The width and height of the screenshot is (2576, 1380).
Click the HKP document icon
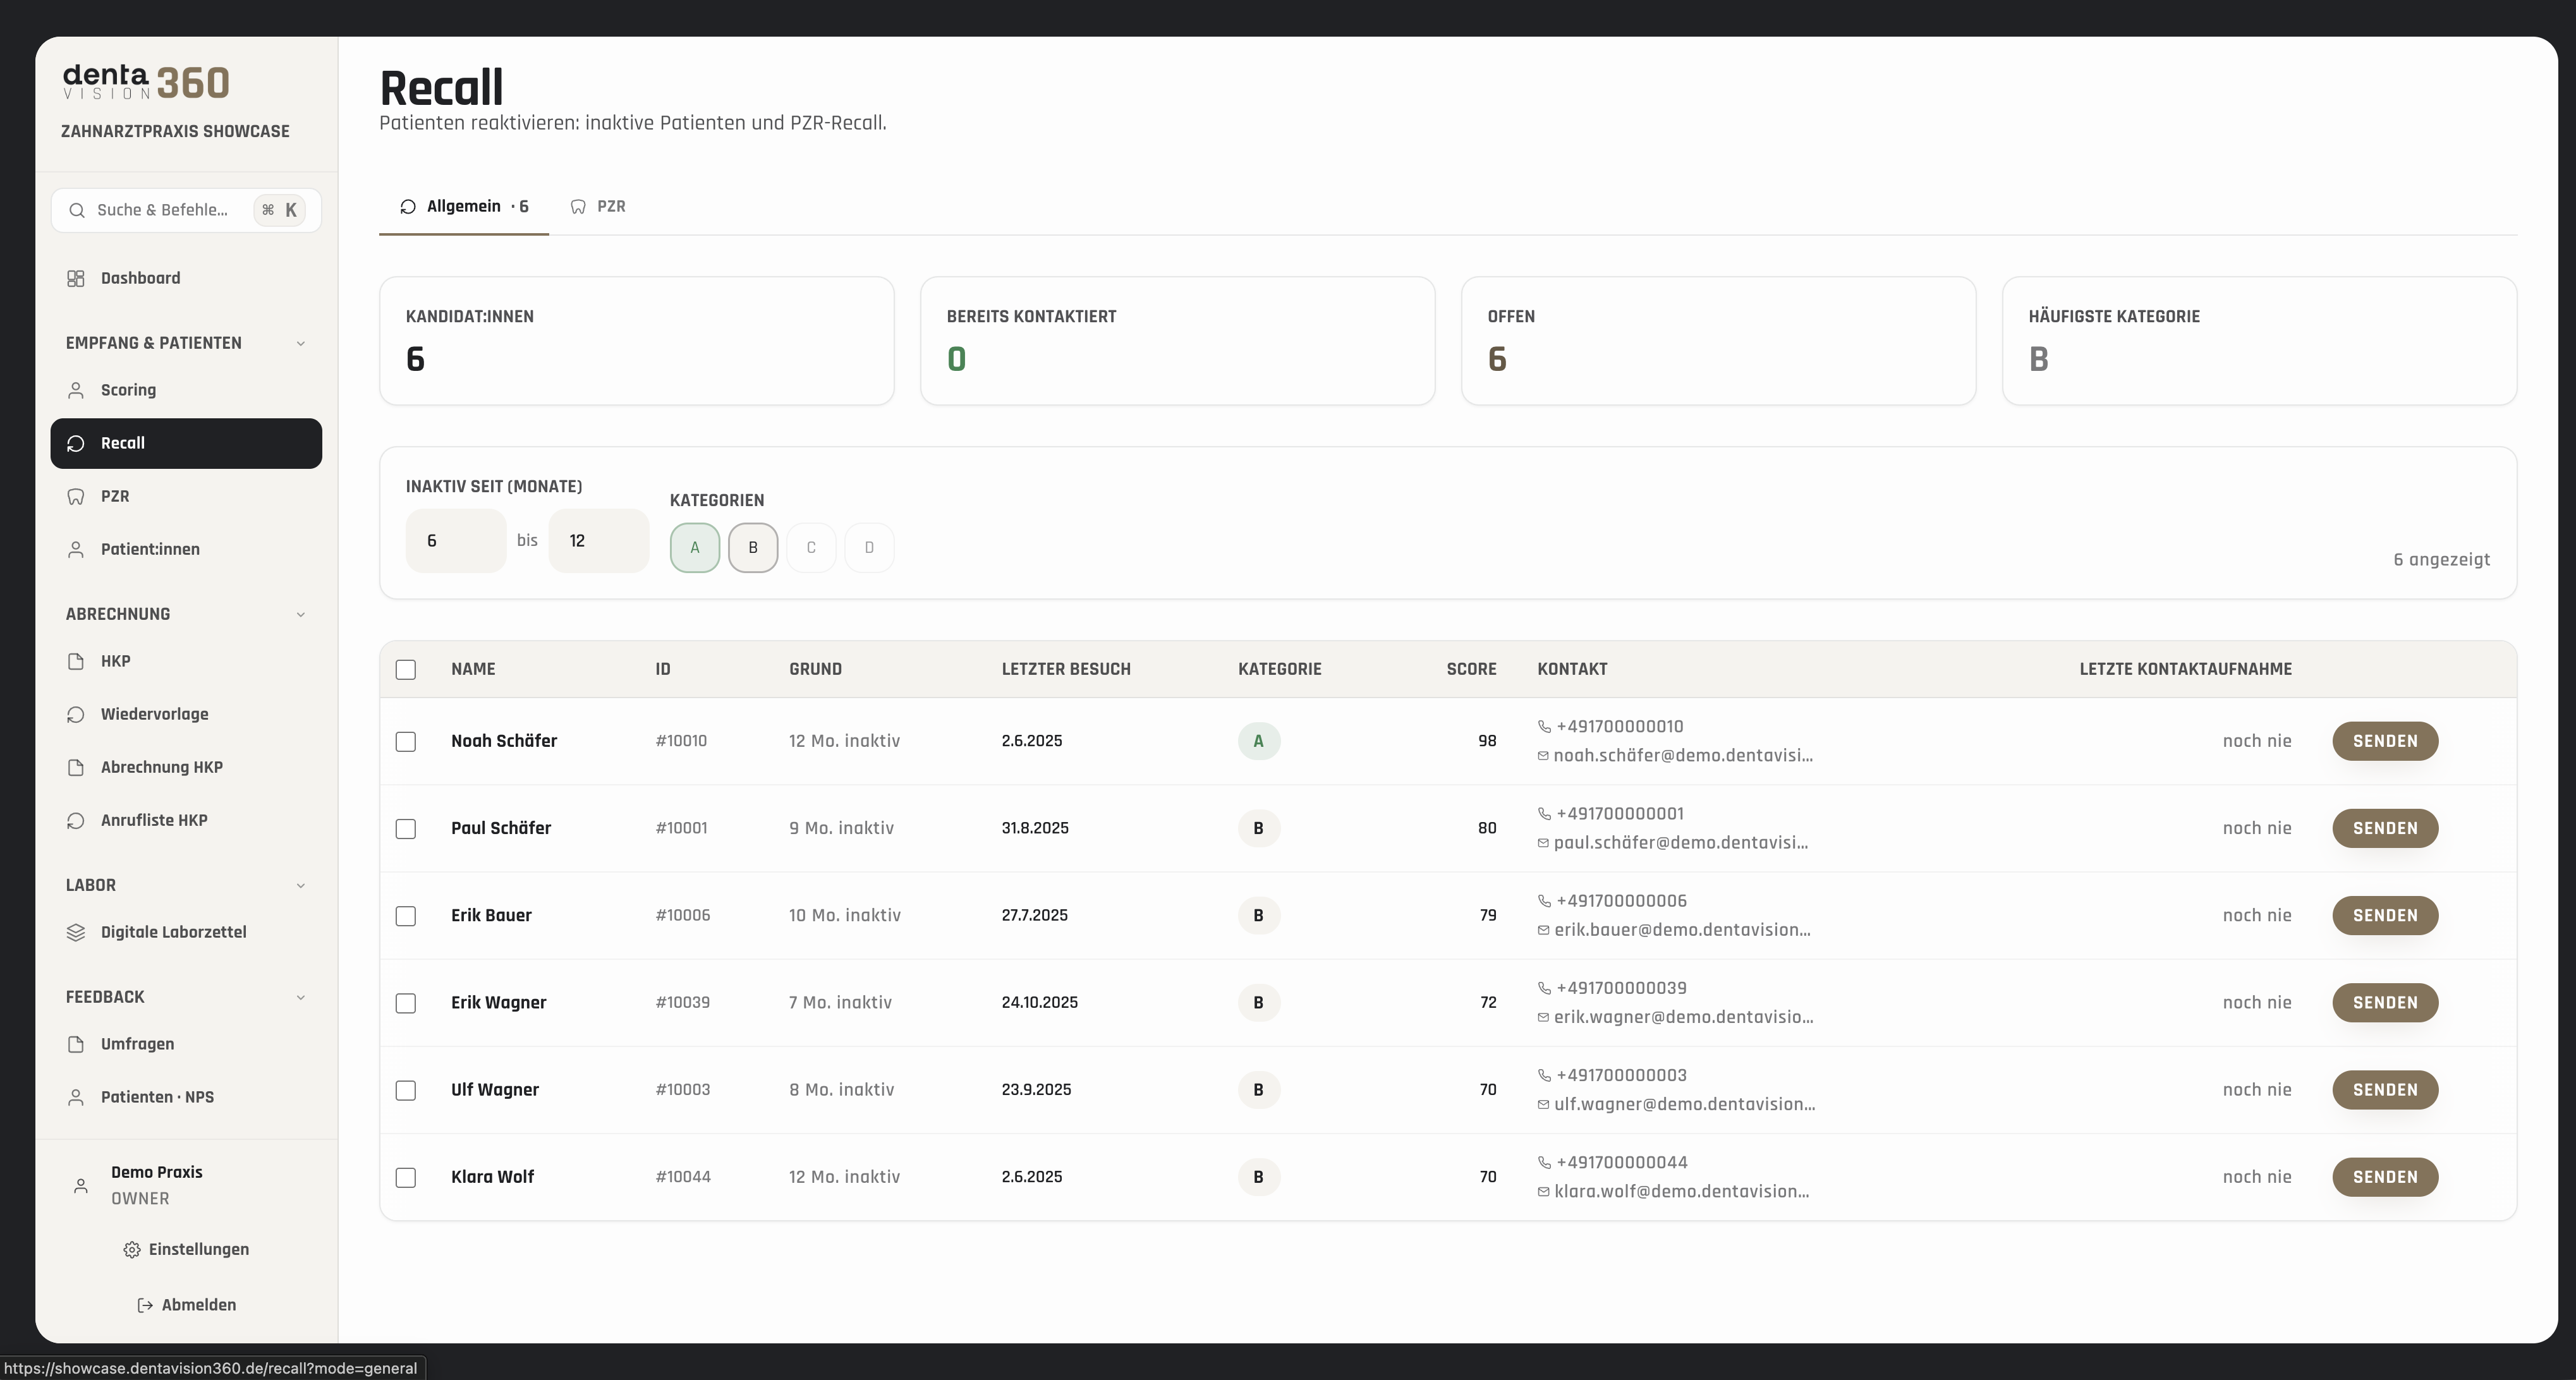coord(76,661)
